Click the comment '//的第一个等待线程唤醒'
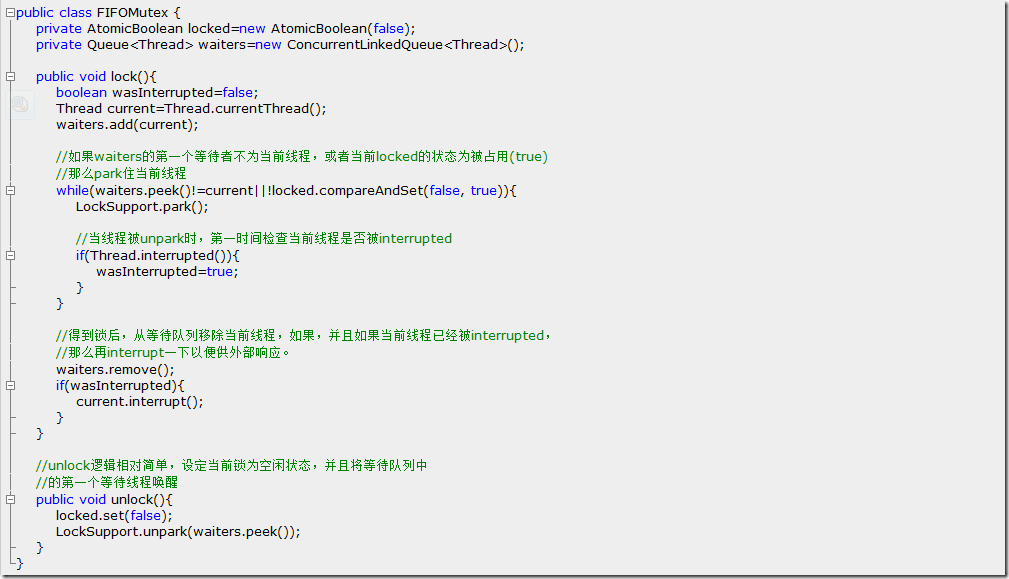Screen dimensions: 1009x579 click(107, 482)
